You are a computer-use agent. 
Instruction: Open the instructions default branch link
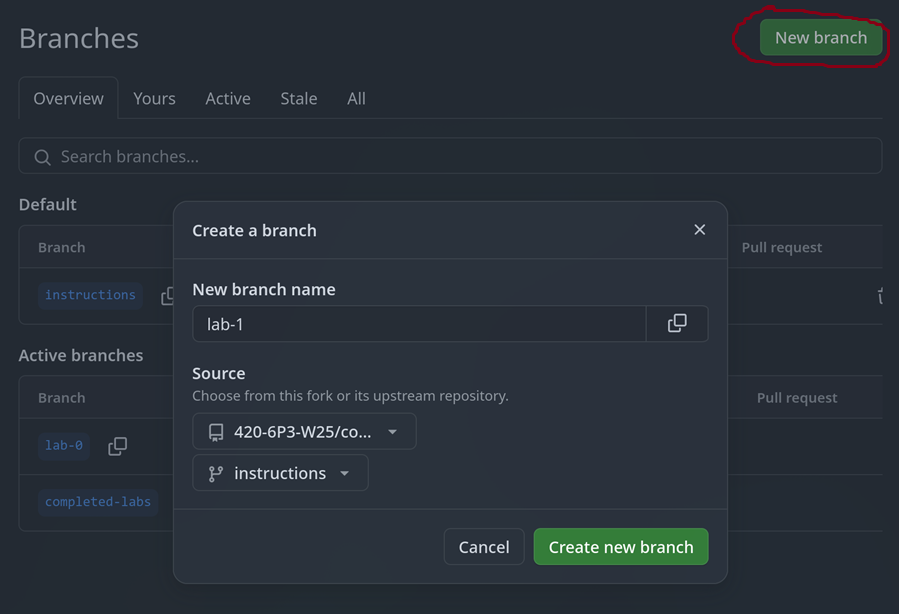90,295
